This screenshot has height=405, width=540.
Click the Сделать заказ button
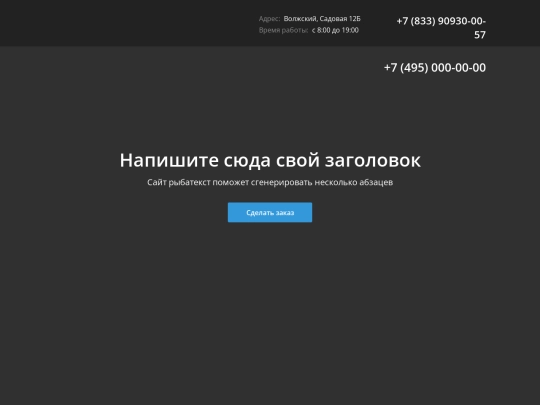tap(270, 212)
